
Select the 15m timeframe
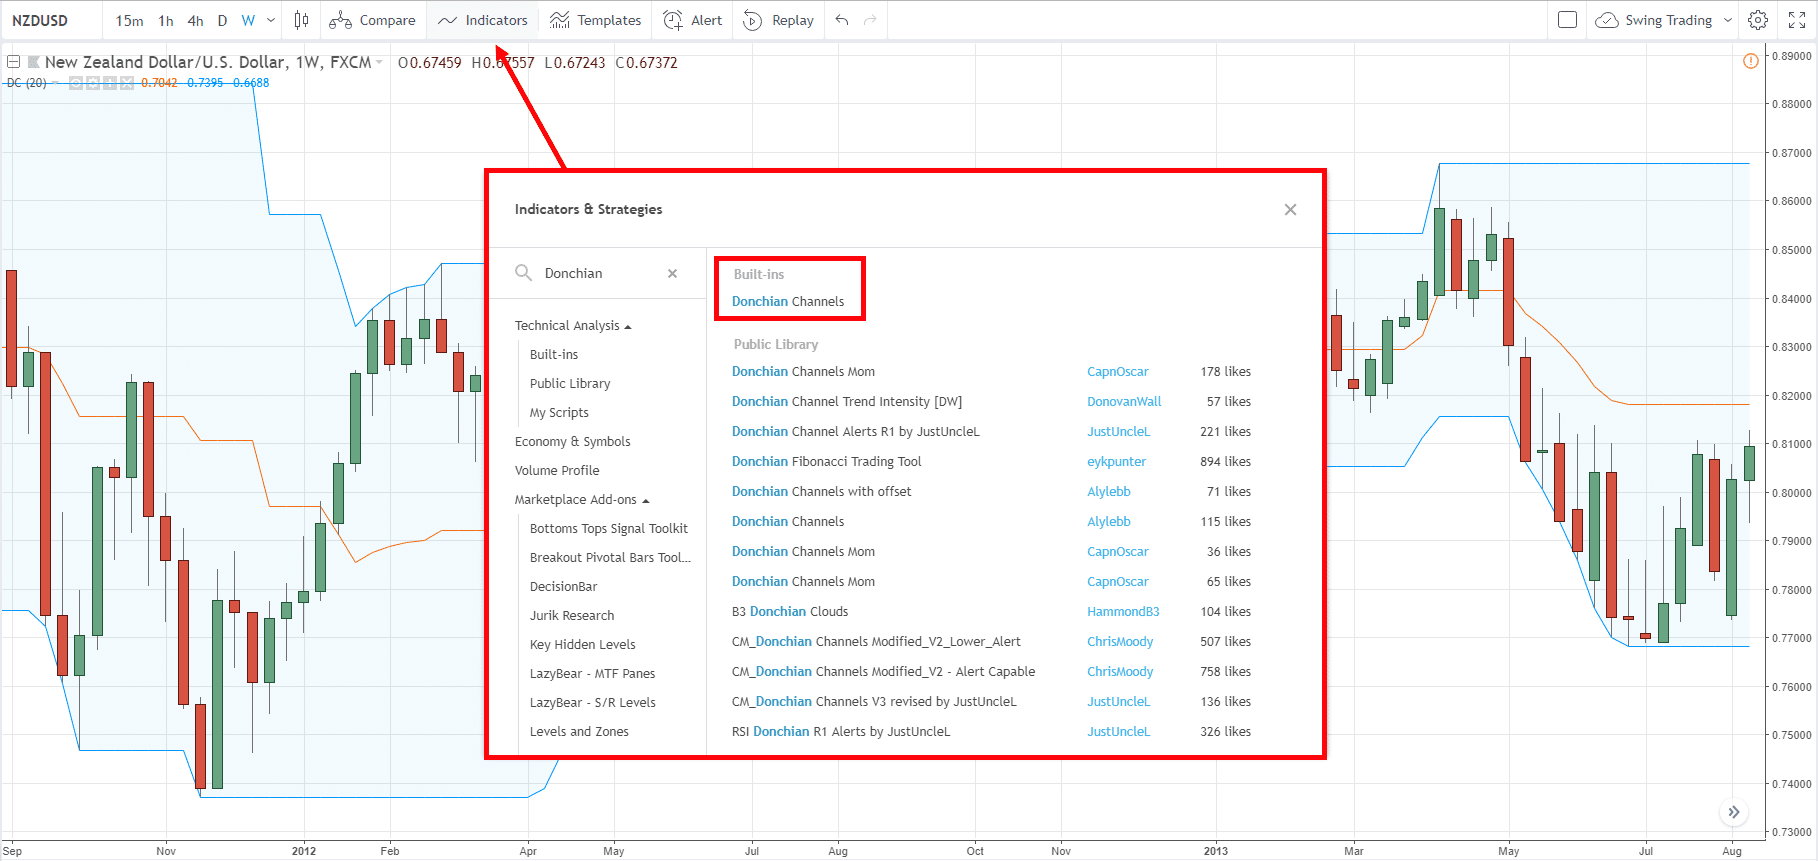tap(129, 20)
